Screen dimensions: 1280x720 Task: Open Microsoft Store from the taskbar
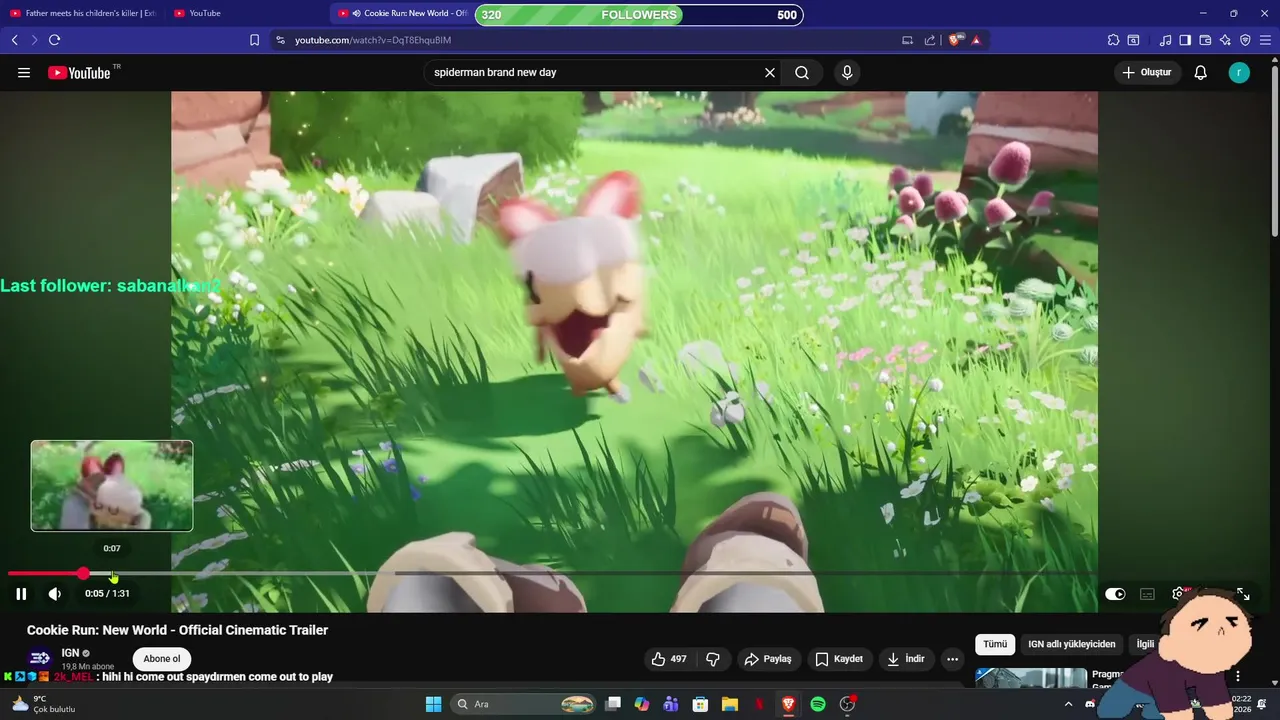tap(700, 704)
